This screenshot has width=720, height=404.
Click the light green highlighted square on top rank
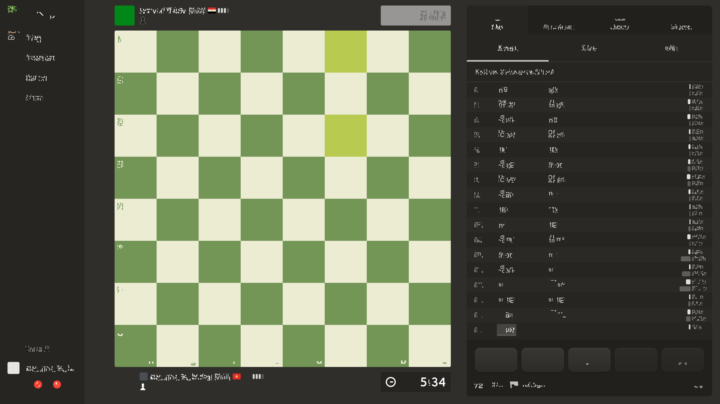click(346, 51)
